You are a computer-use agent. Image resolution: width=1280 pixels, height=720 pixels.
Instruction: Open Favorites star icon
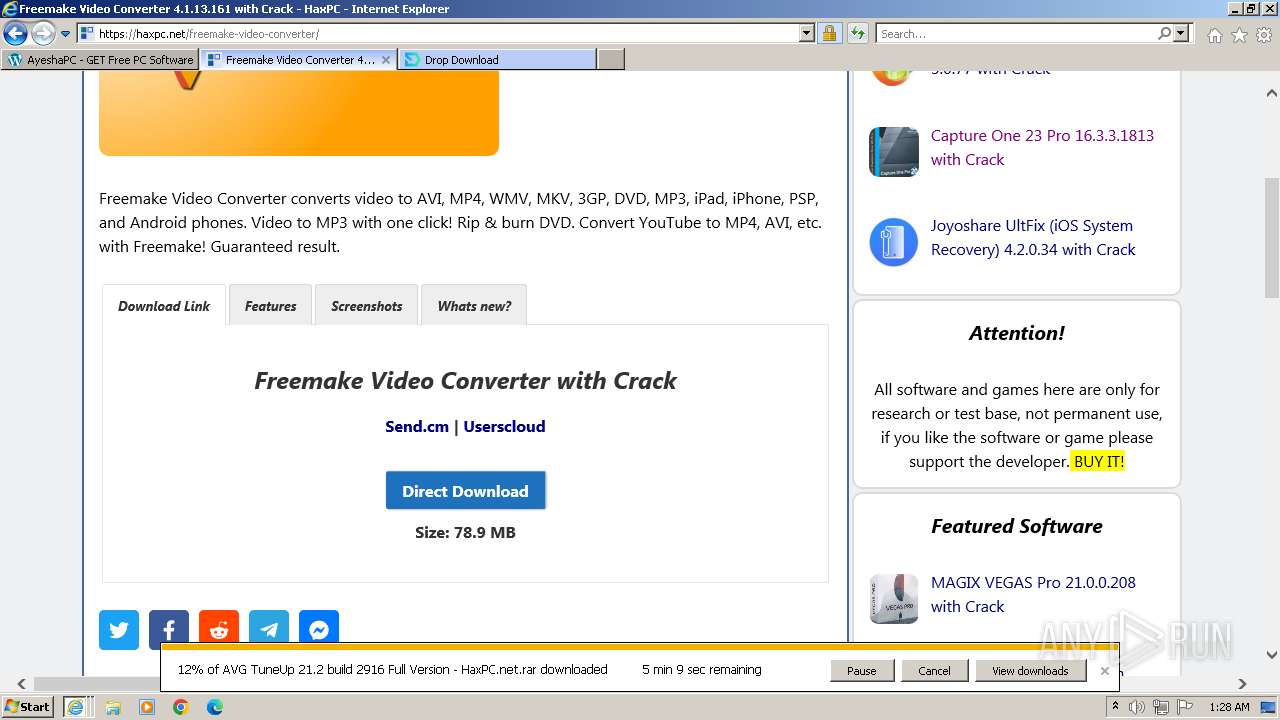1239,35
